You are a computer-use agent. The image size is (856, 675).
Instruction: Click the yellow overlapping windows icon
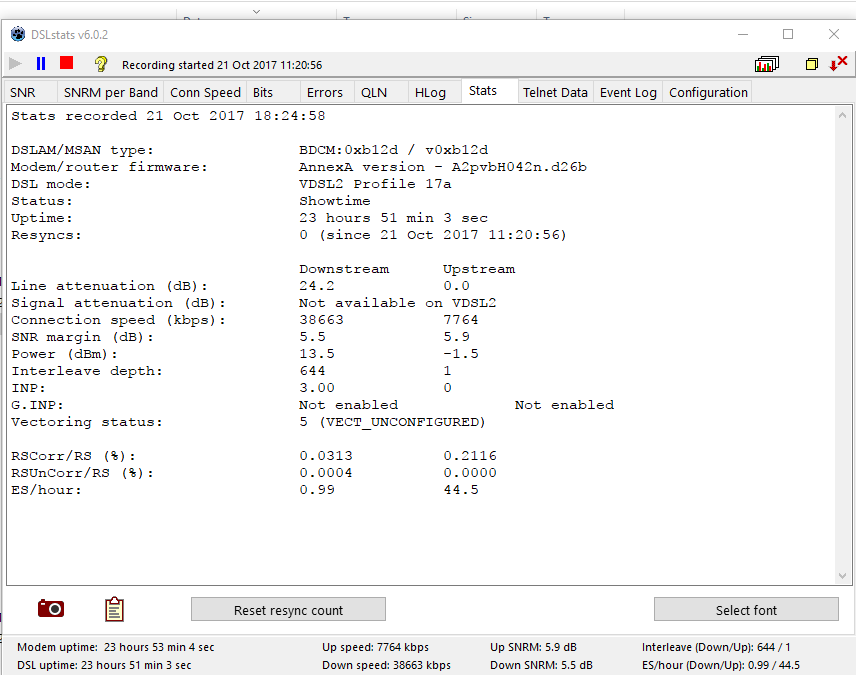[x=812, y=64]
